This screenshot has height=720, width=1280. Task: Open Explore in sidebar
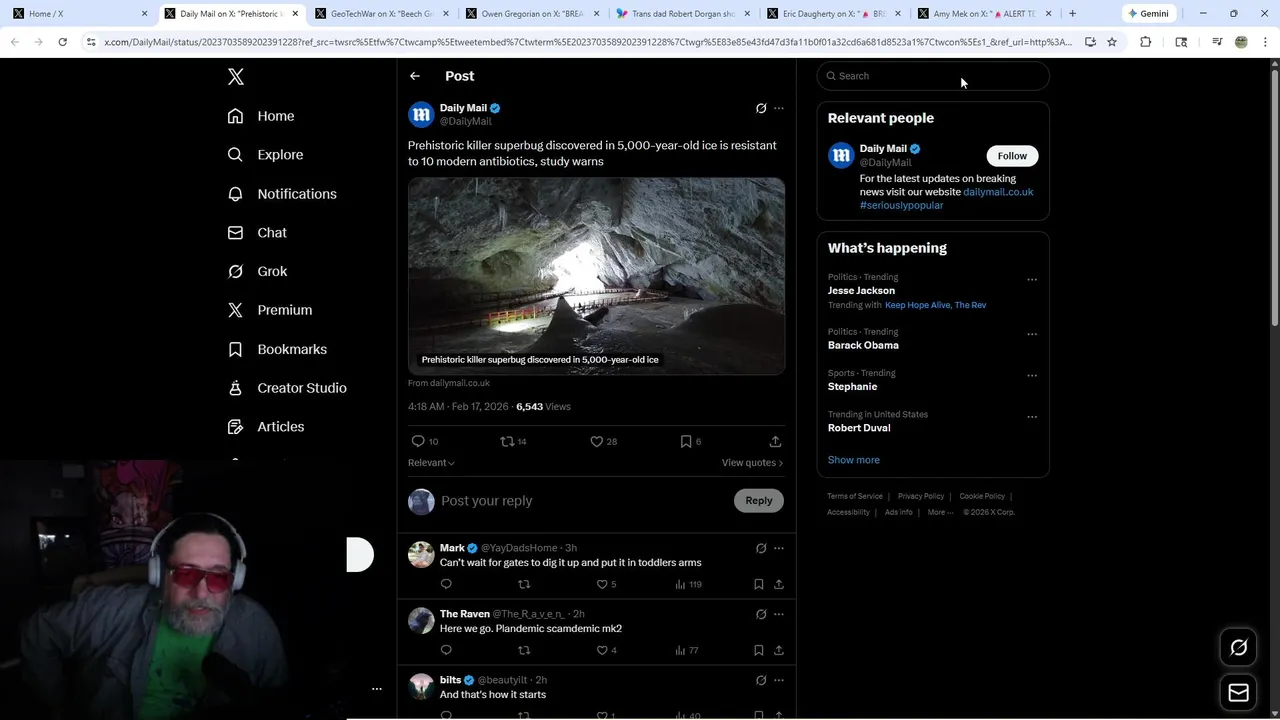tap(265, 155)
